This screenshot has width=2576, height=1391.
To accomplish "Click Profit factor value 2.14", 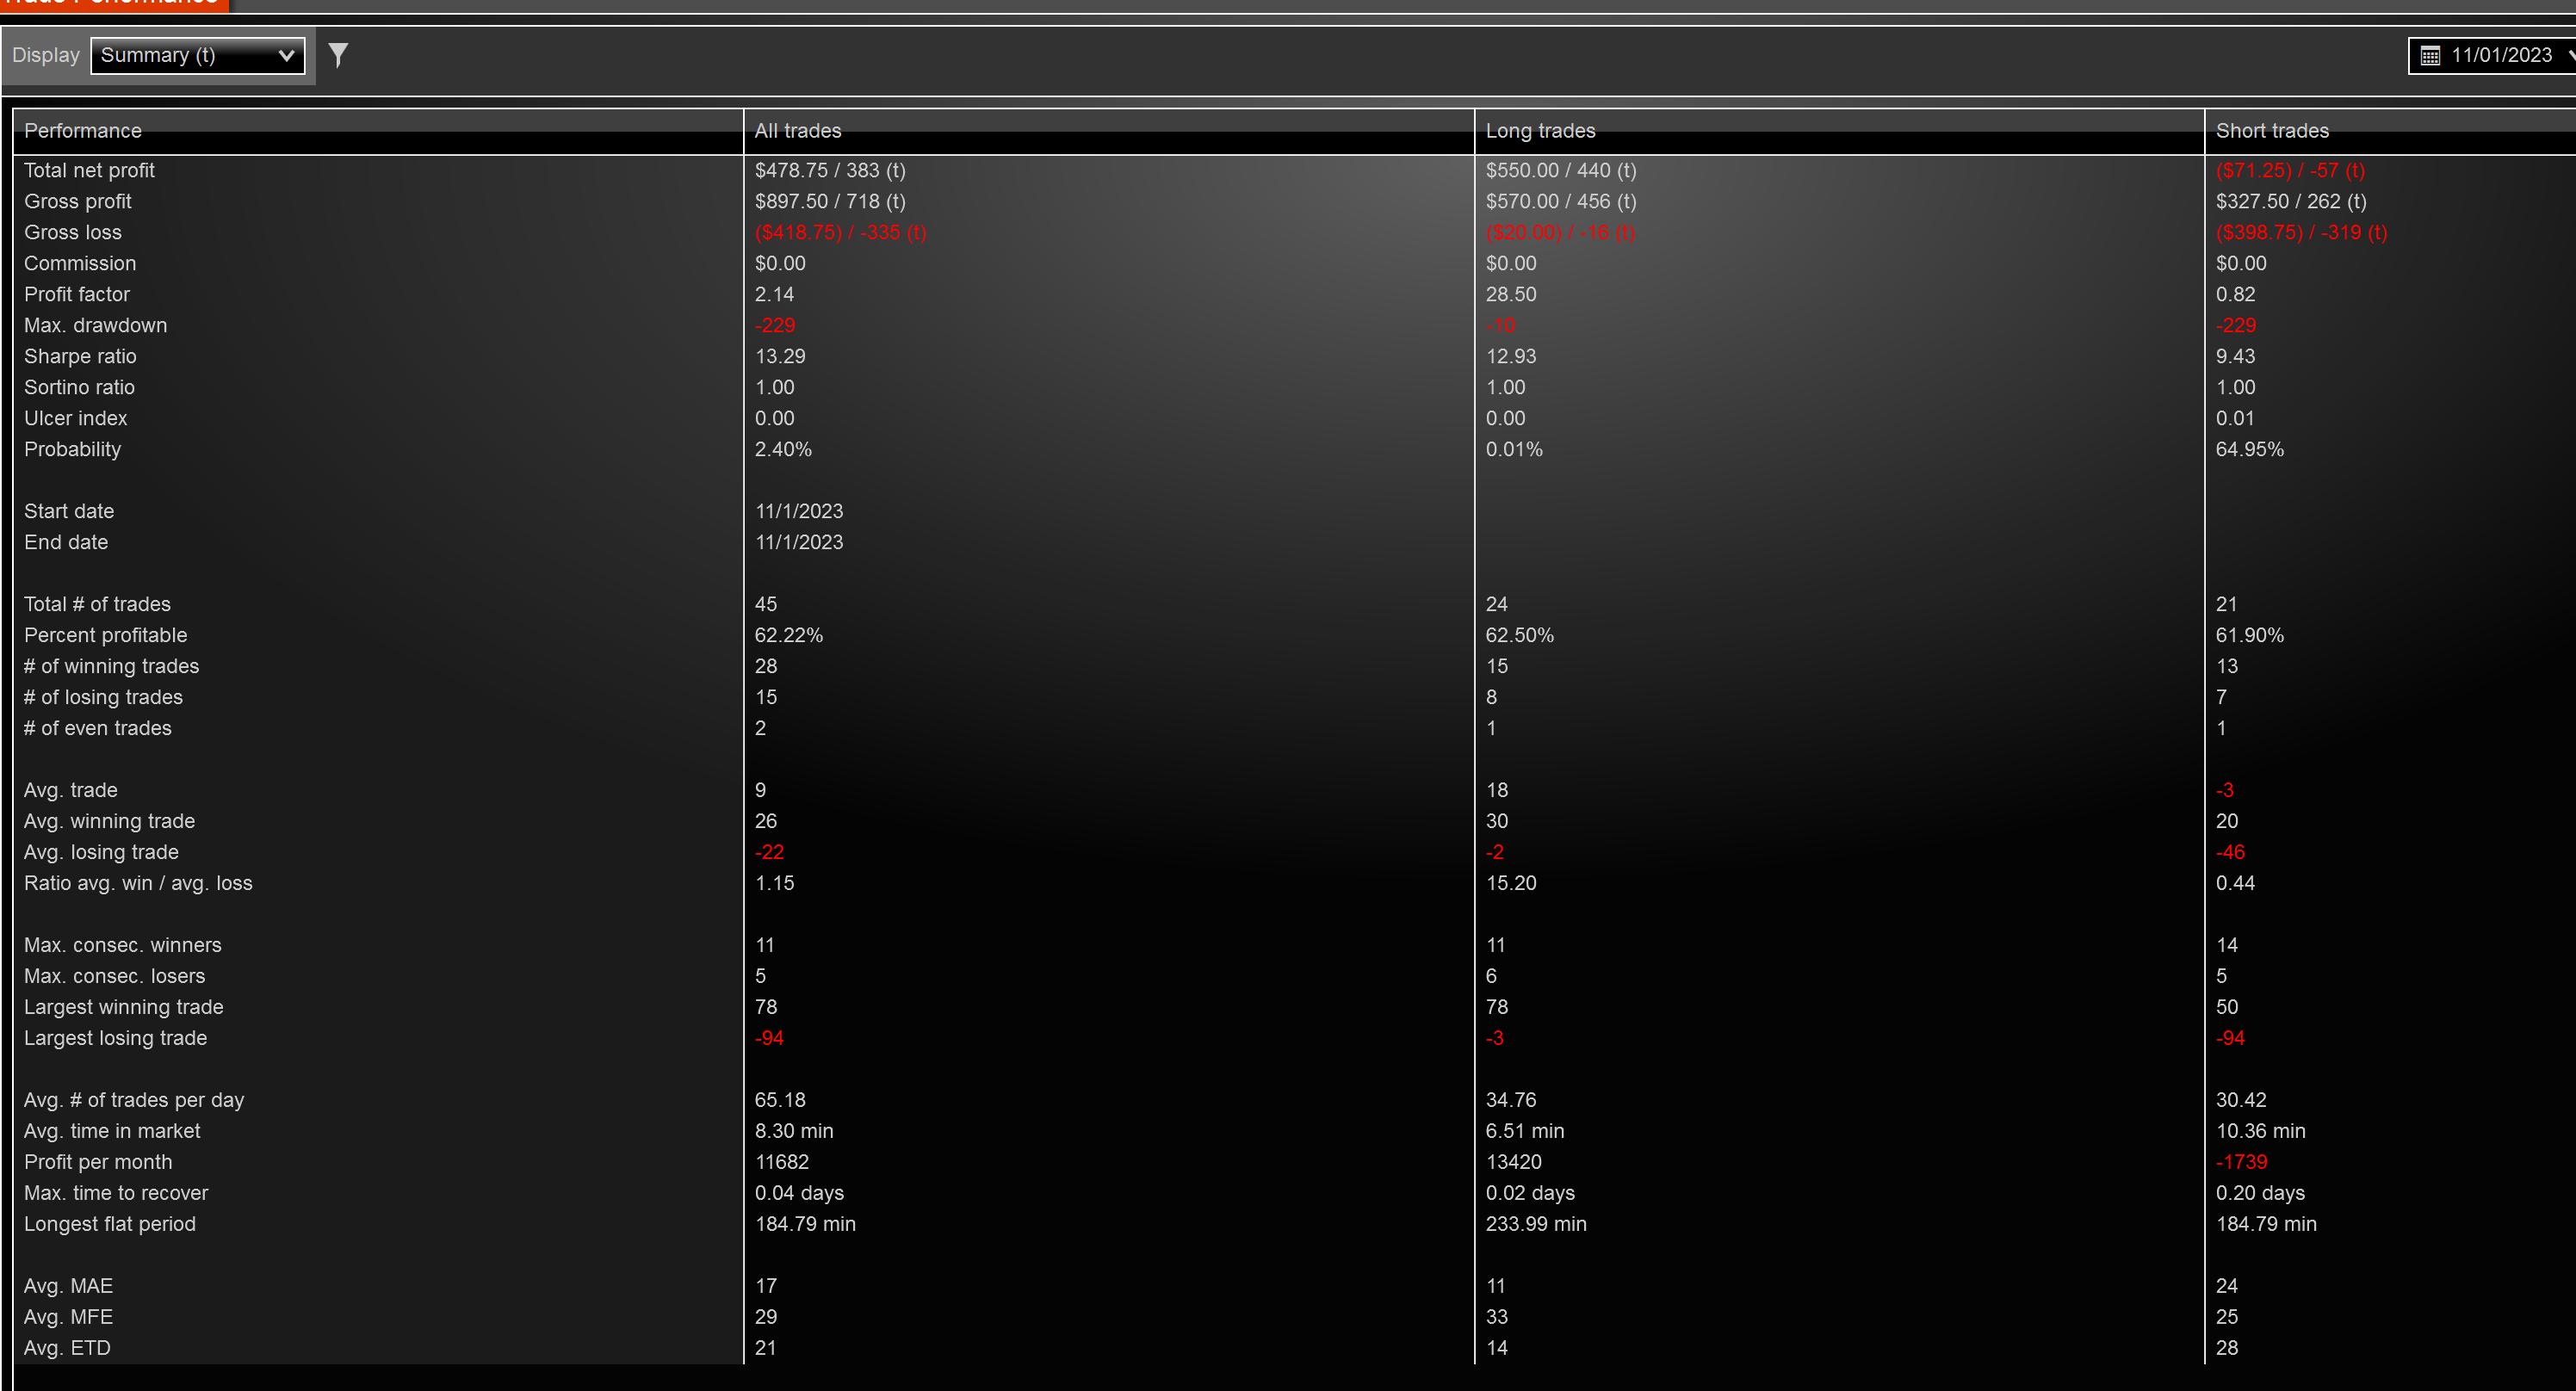I will point(774,294).
